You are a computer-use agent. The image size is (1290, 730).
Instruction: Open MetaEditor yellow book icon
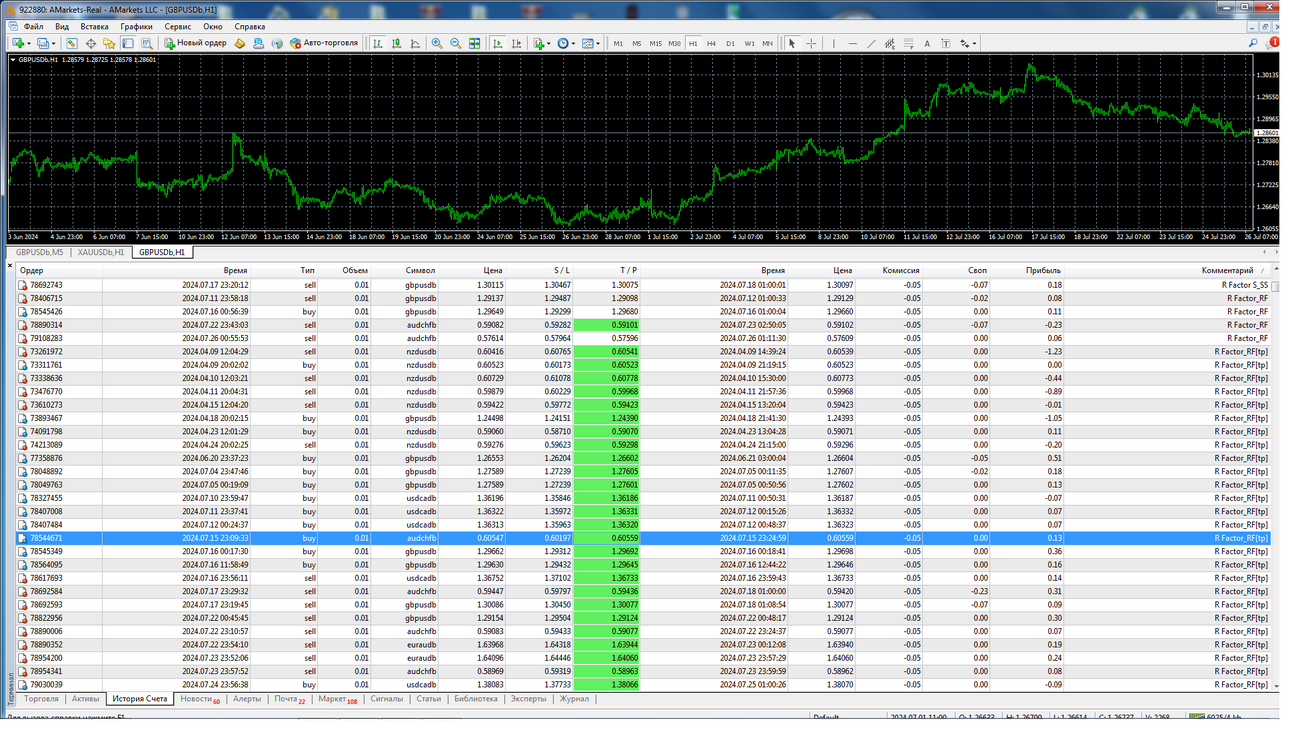(x=240, y=43)
